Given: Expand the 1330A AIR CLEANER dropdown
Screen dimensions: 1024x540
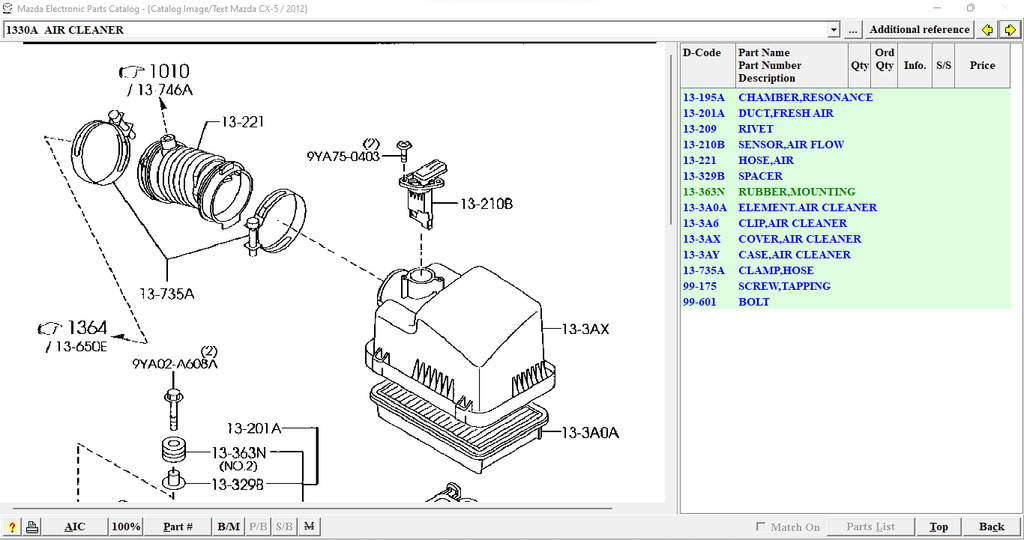Looking at the screenshot, I should (x=834, y=30).
